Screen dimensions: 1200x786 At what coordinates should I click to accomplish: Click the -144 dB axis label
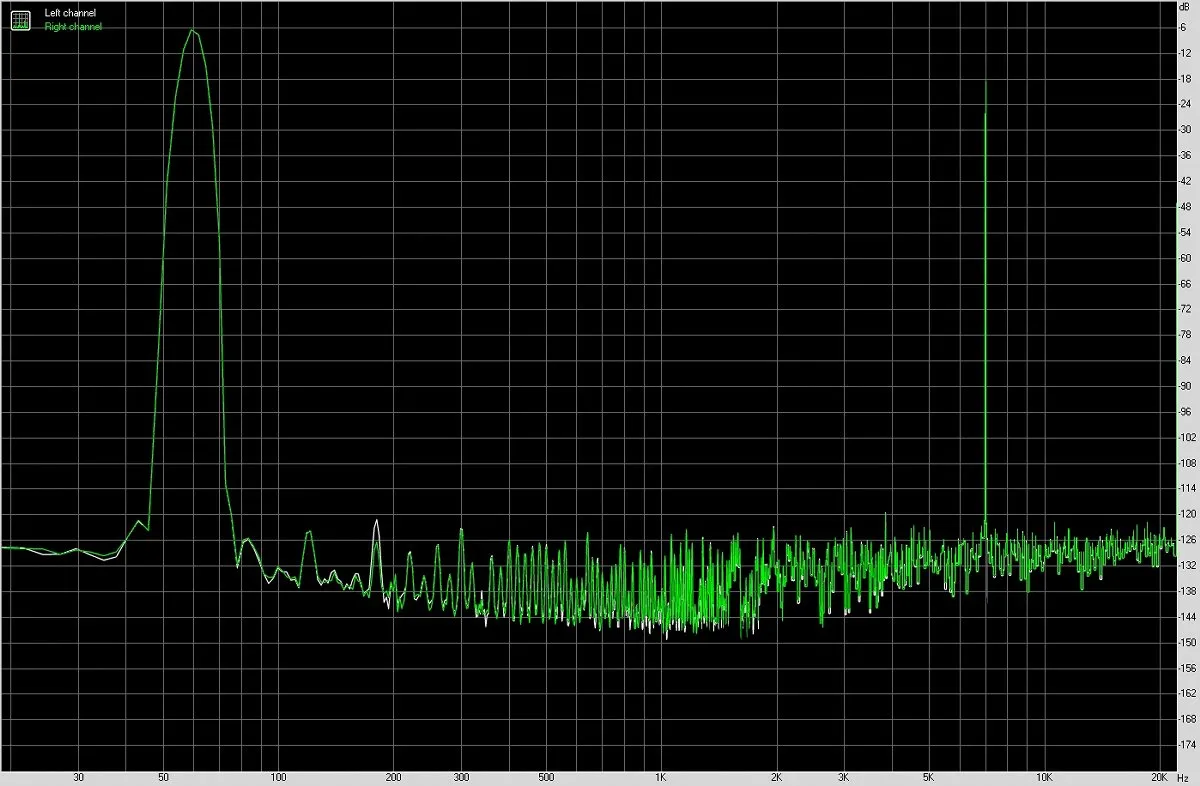(1187, 617)
